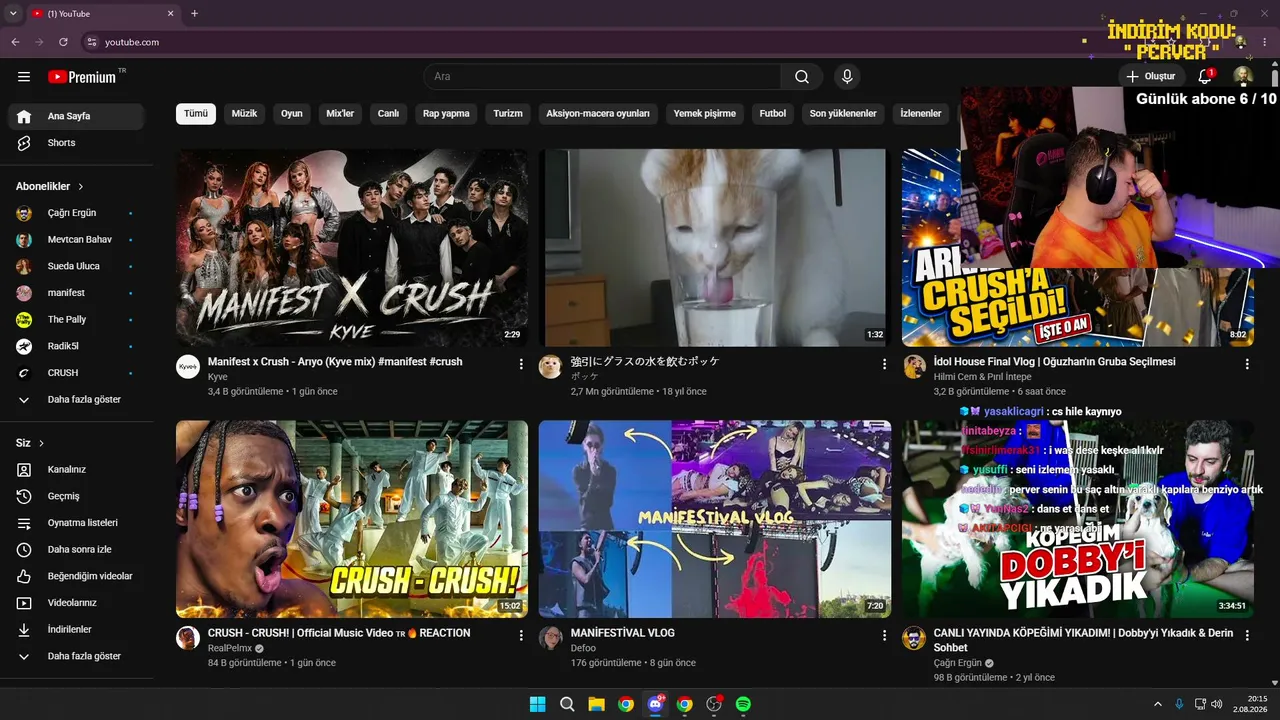The height and width of the screenshot is (720, 1280).
Task: Select the Canlı filter chip
Action: [x=388, y=114]
